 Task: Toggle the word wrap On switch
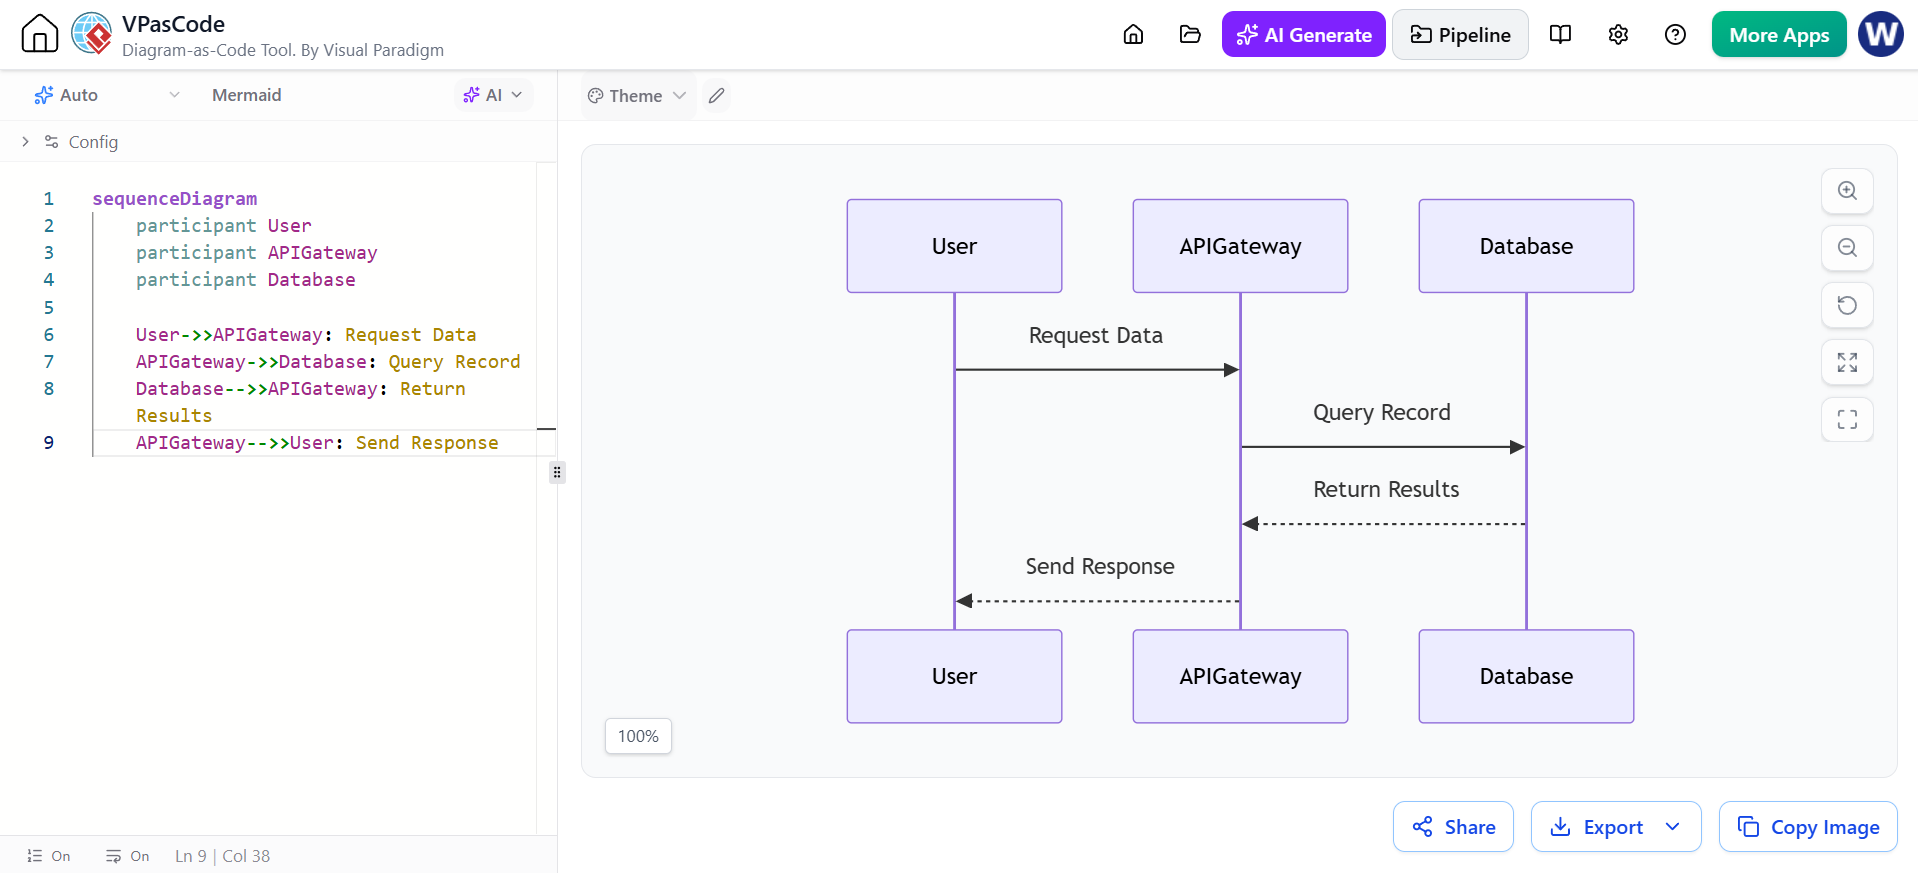tap(127, 856)
